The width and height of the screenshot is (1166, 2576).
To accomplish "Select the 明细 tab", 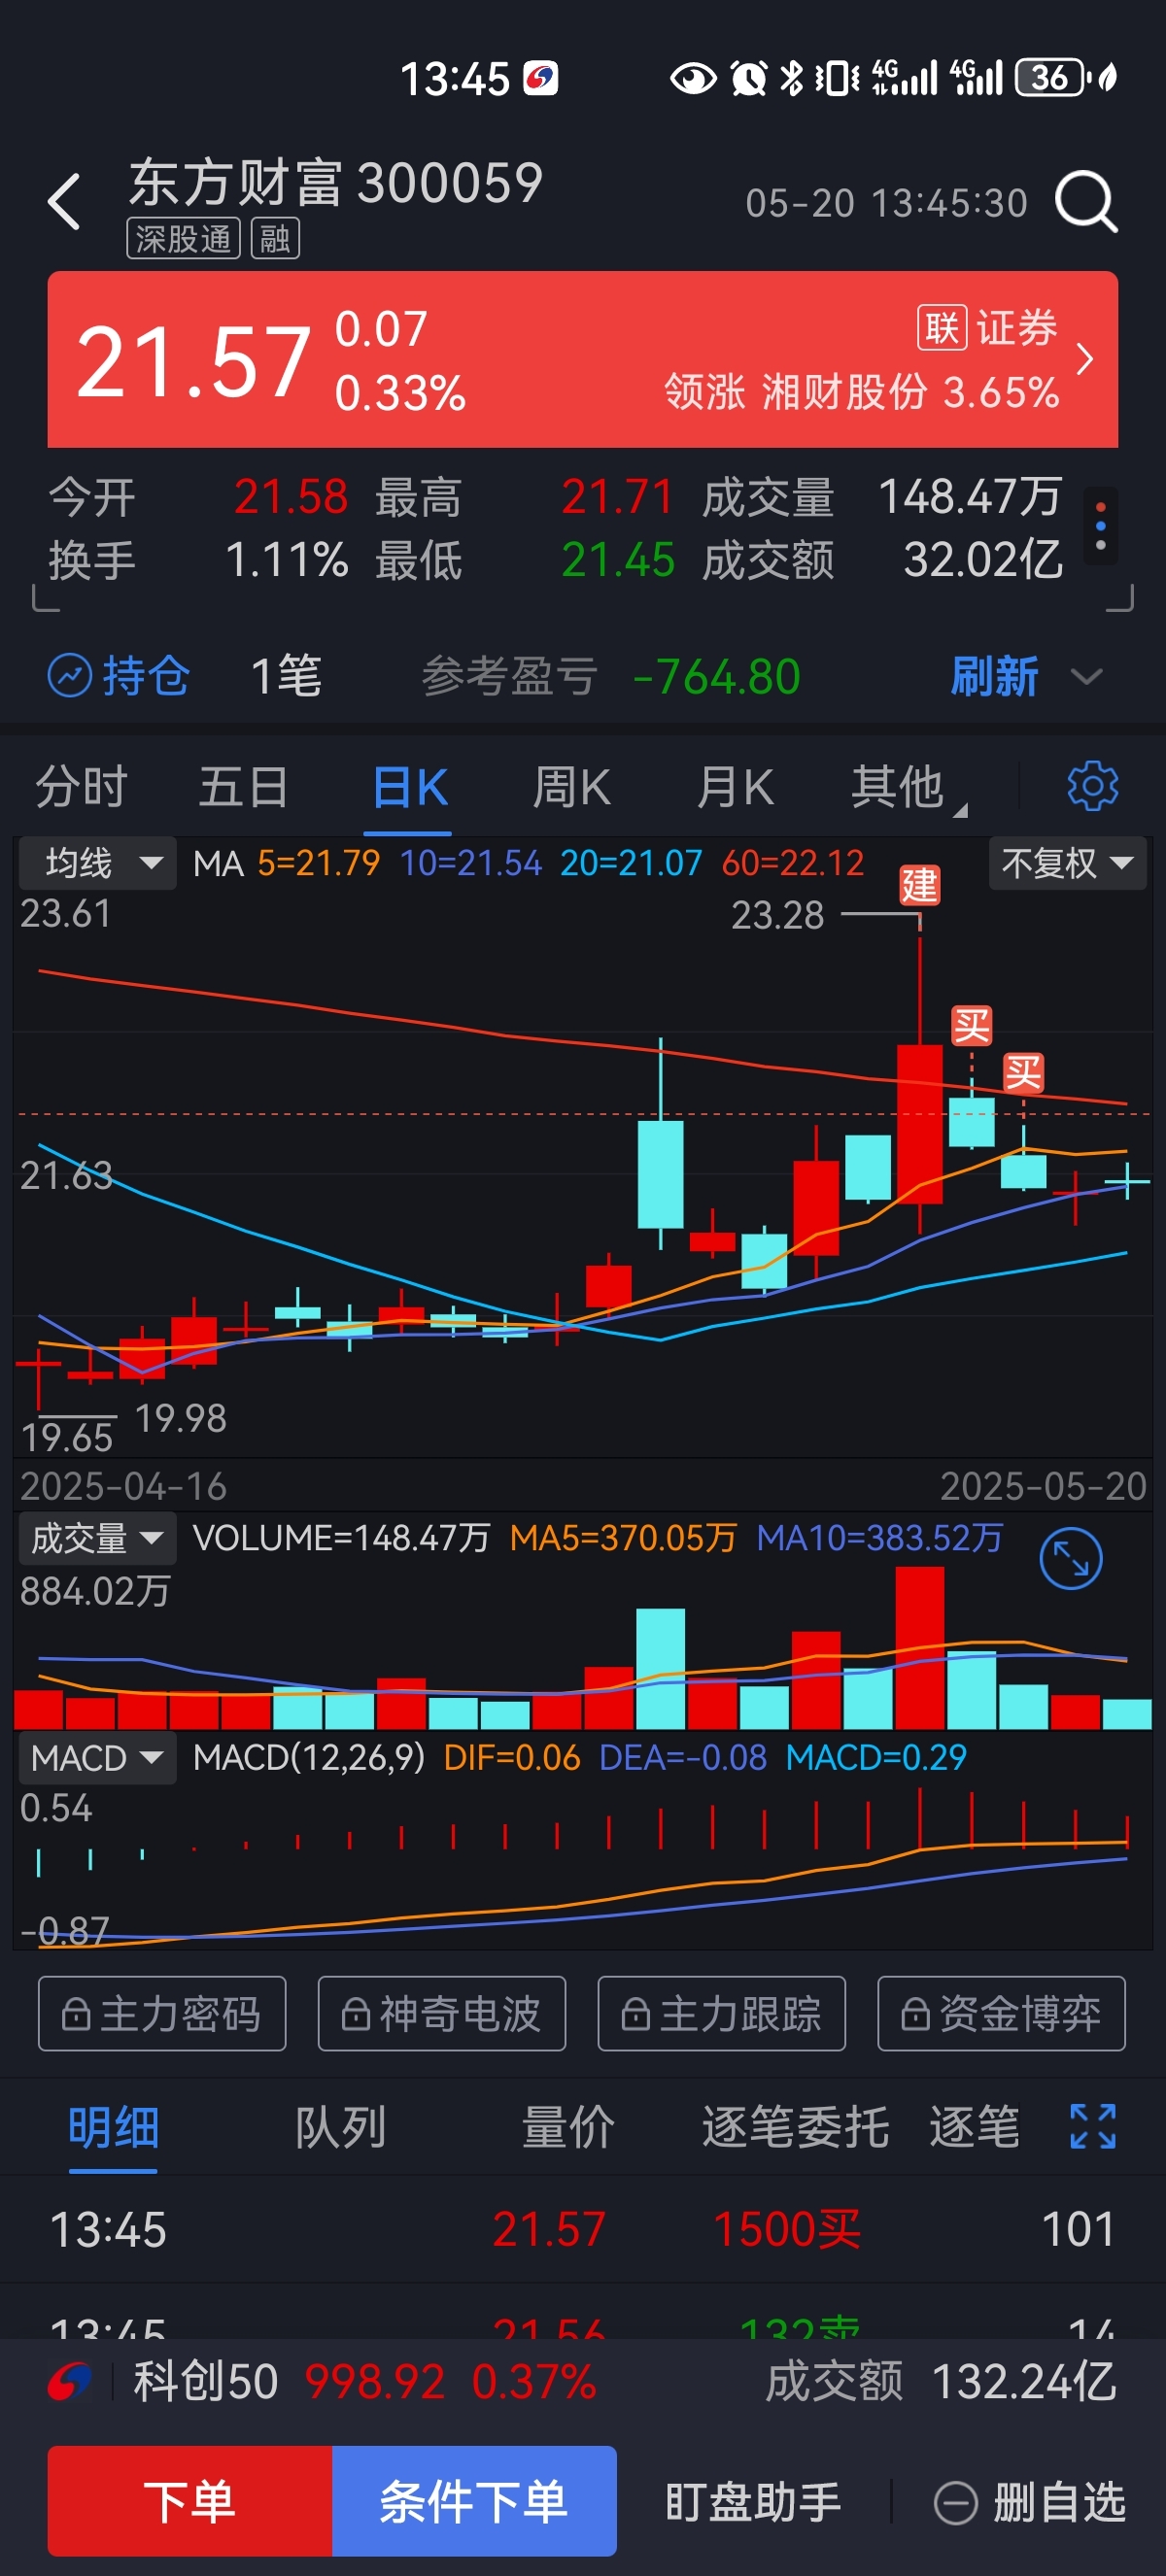I will point(113,2126).
